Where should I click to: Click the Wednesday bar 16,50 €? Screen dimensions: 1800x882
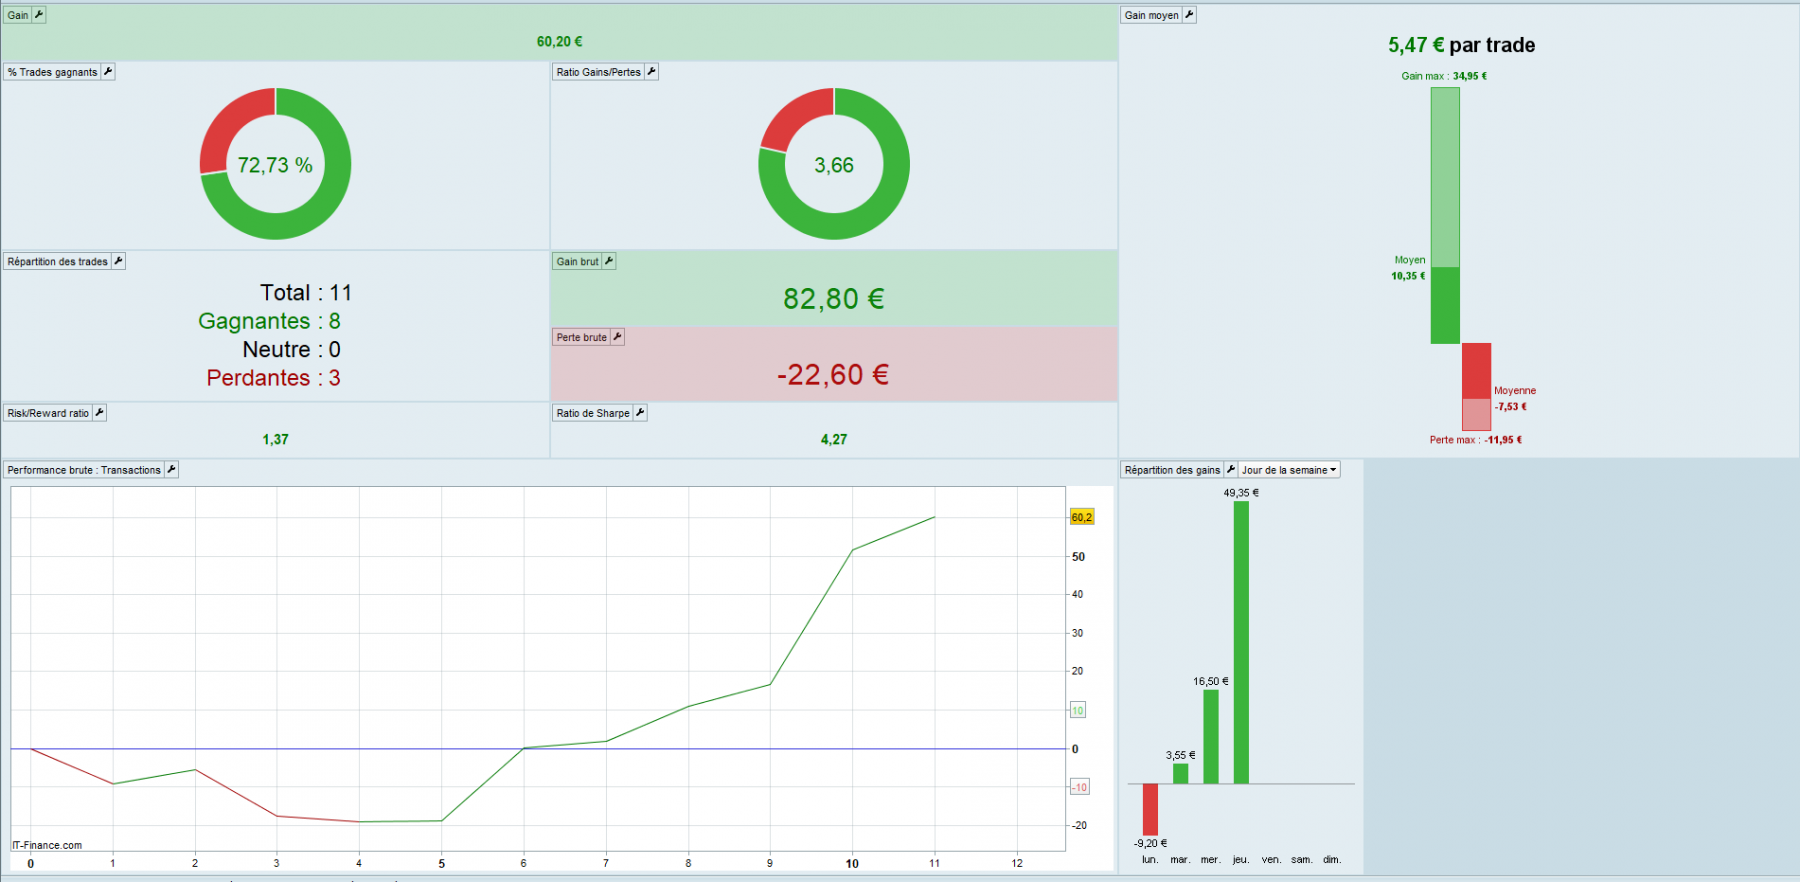tap(1211, 737)
